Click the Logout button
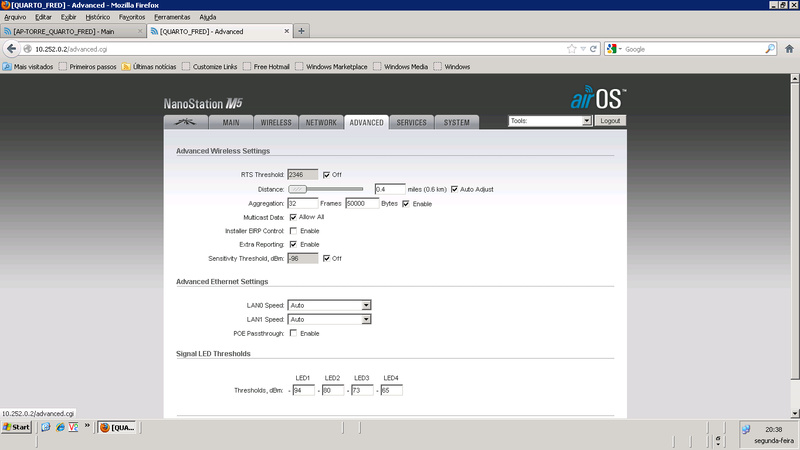Image resolution: width=800 pixels, height=450 pixels. pyautogui.click(x=610, y=121)
